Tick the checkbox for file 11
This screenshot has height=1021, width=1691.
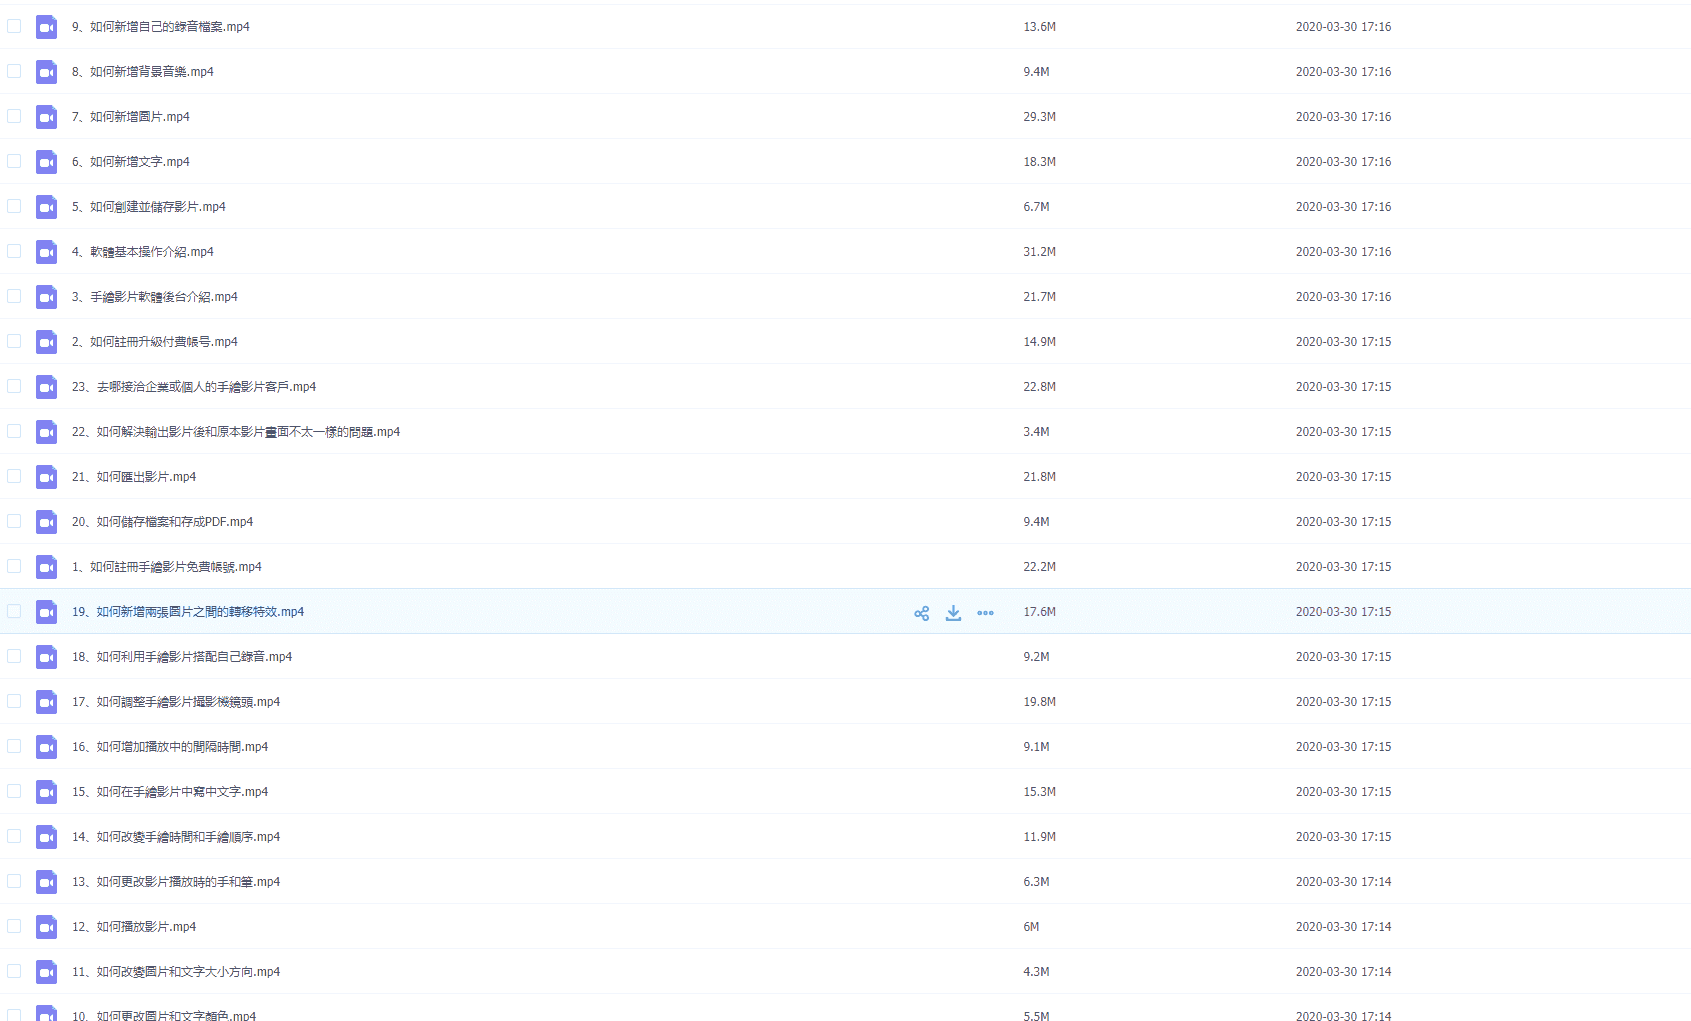[14, 971]
